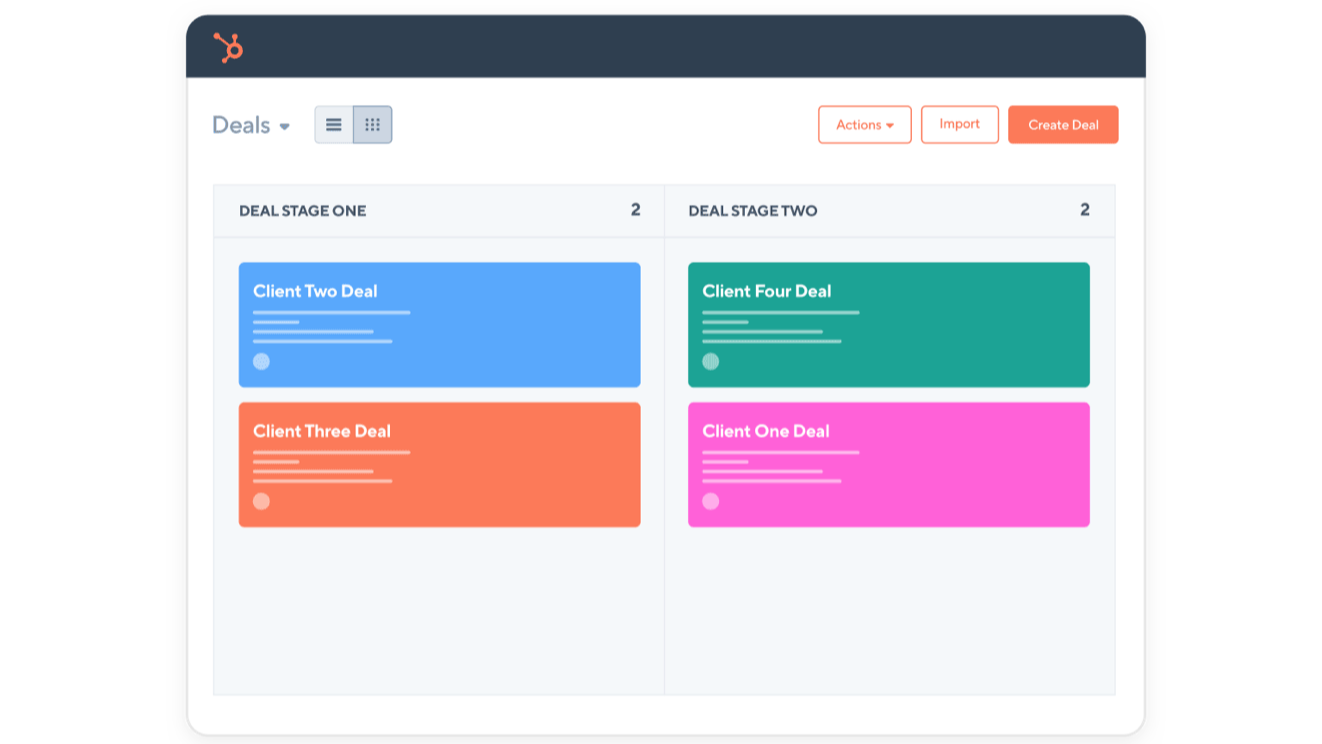The height and width of the screenshot is (744, 1322).
Task: Open the Actions dropdown menu
Action: tap(864, 124)
